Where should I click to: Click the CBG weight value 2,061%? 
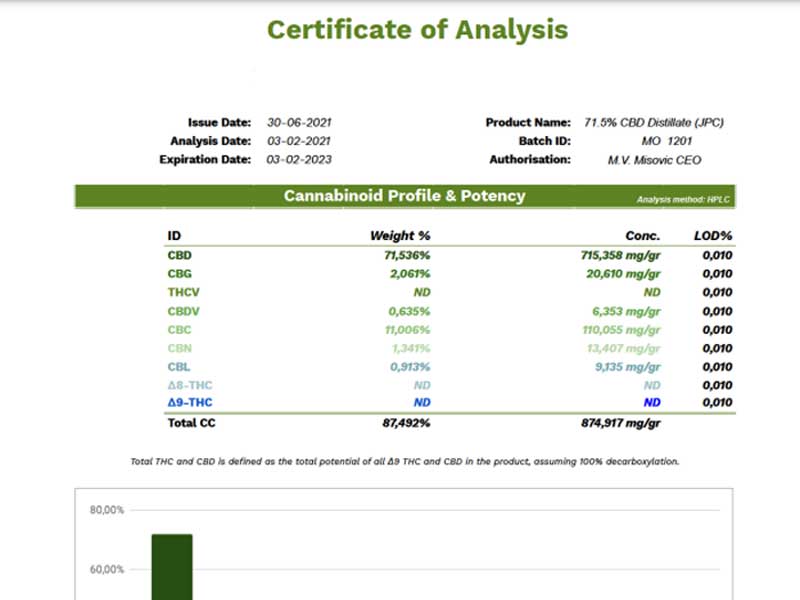coord(409,274)
